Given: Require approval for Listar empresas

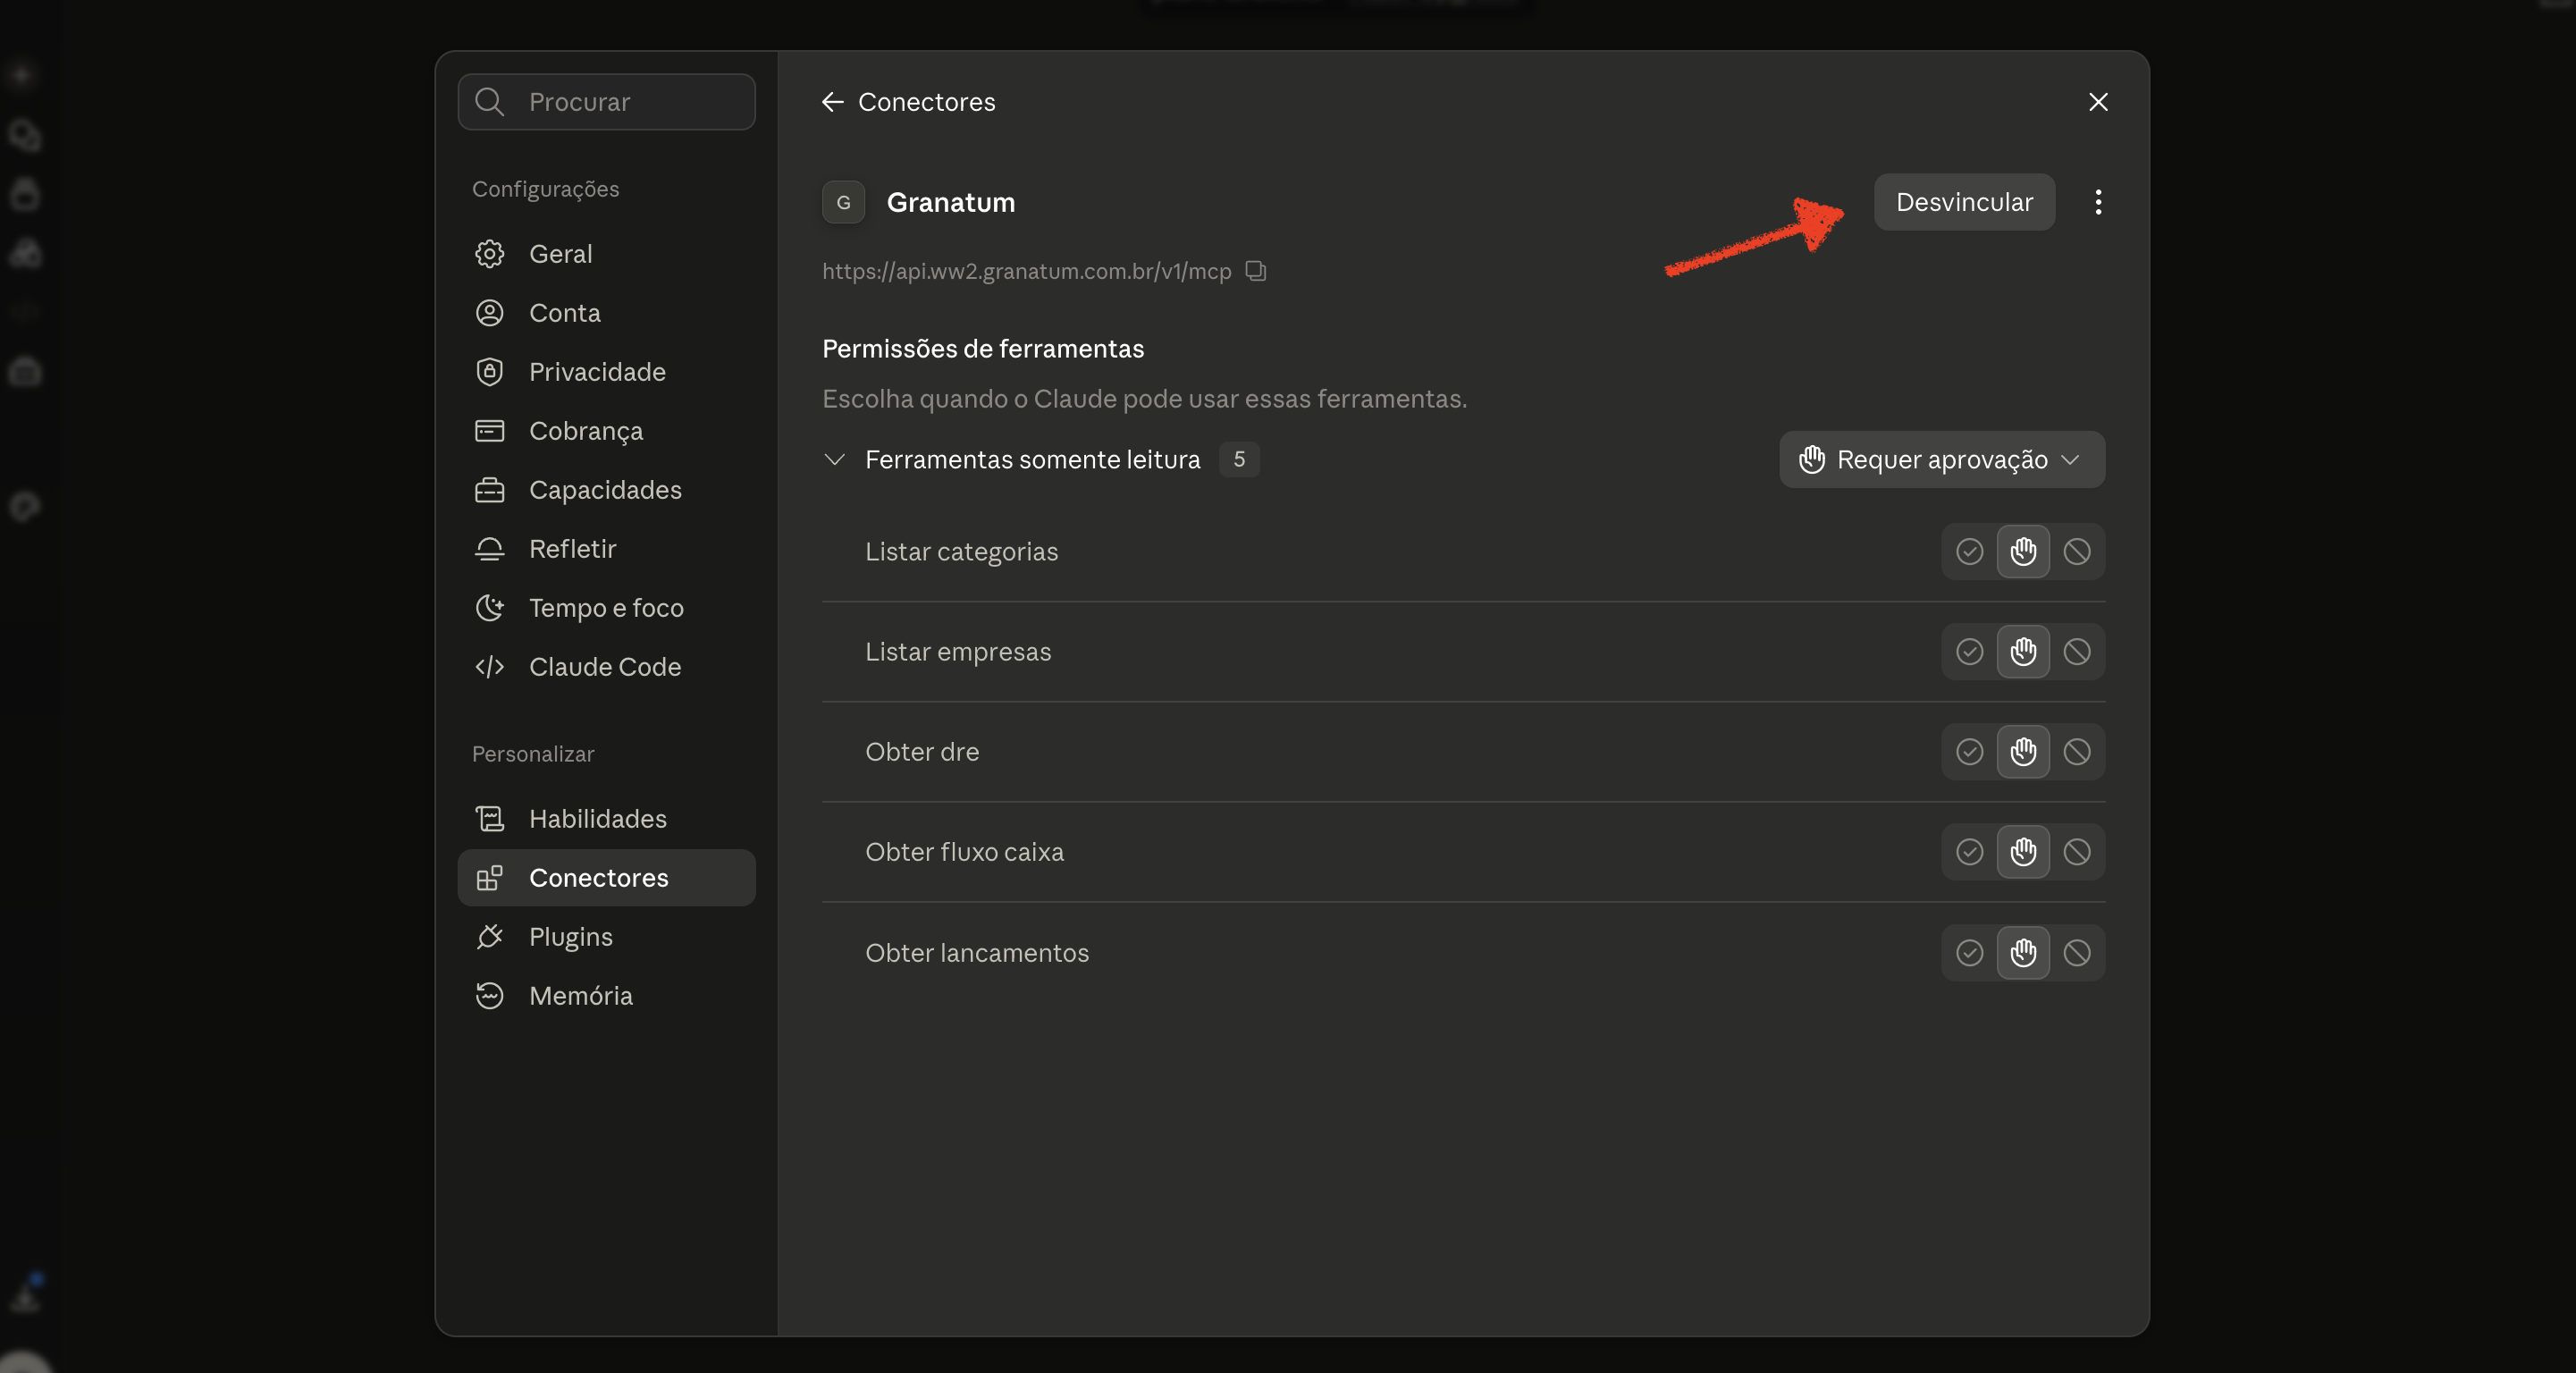Looking at the screenshot, I should (2023, 652).
